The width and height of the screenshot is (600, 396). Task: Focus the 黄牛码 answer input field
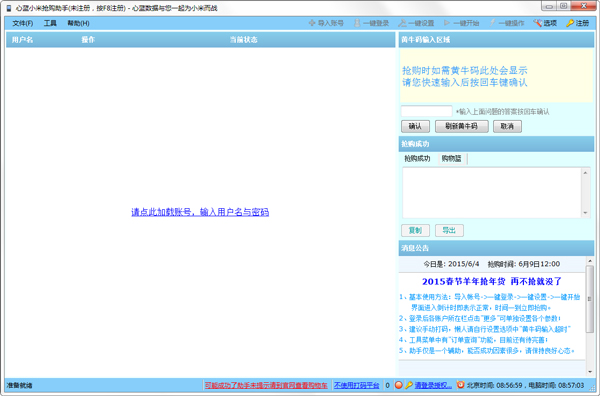426,111
